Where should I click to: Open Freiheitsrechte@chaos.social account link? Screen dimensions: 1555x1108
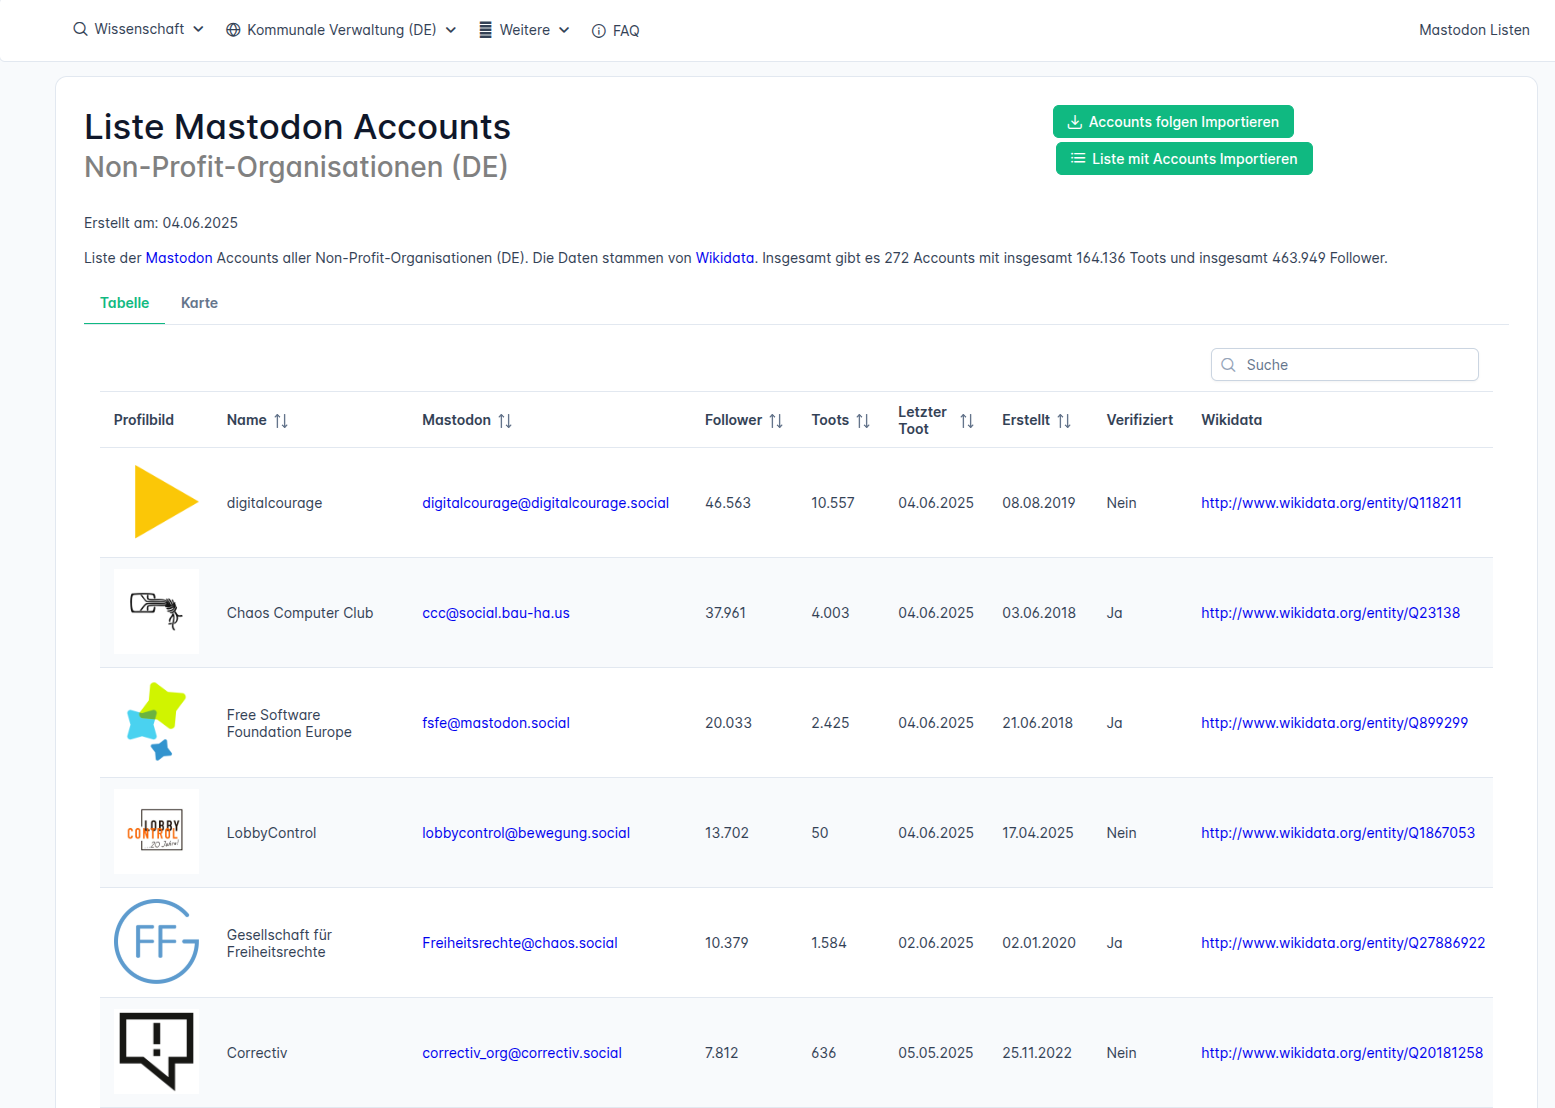[x=520, y=943]
